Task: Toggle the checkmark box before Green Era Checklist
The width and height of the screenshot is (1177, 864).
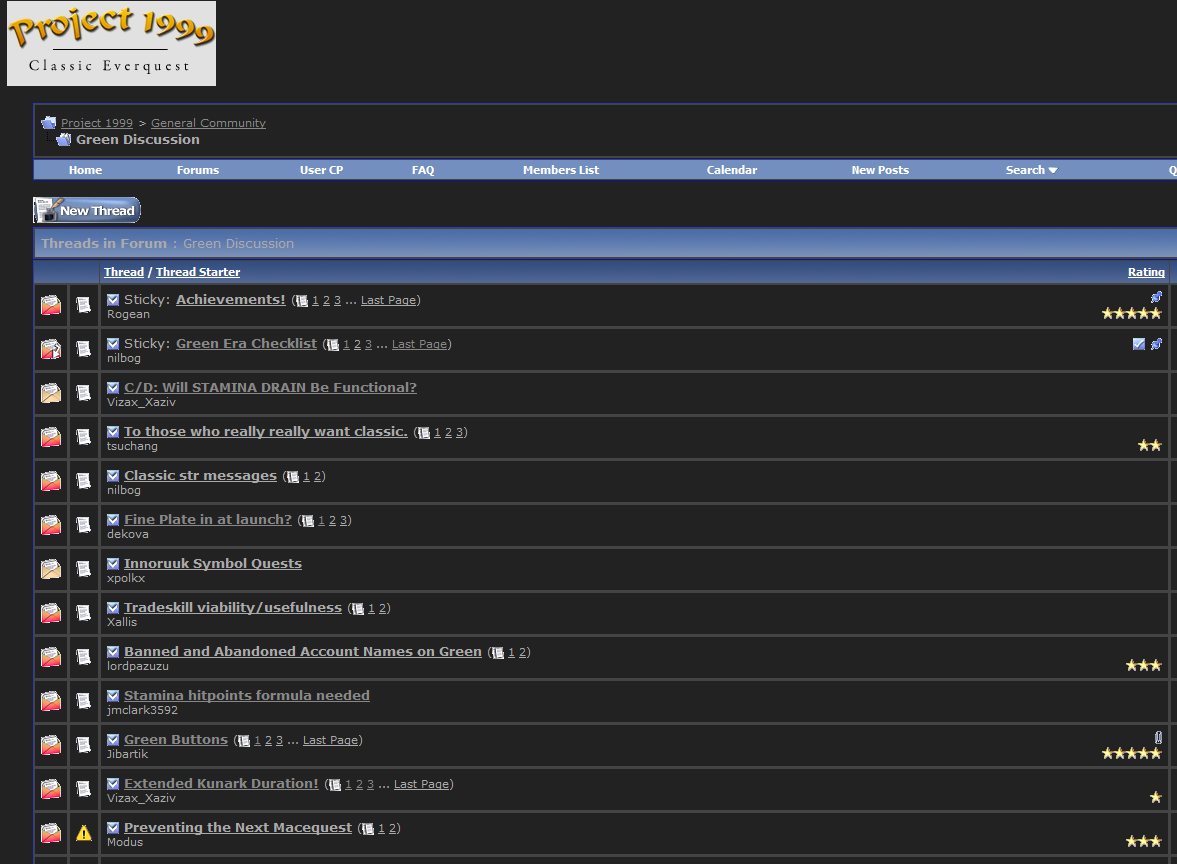Action: coord(113,344)
